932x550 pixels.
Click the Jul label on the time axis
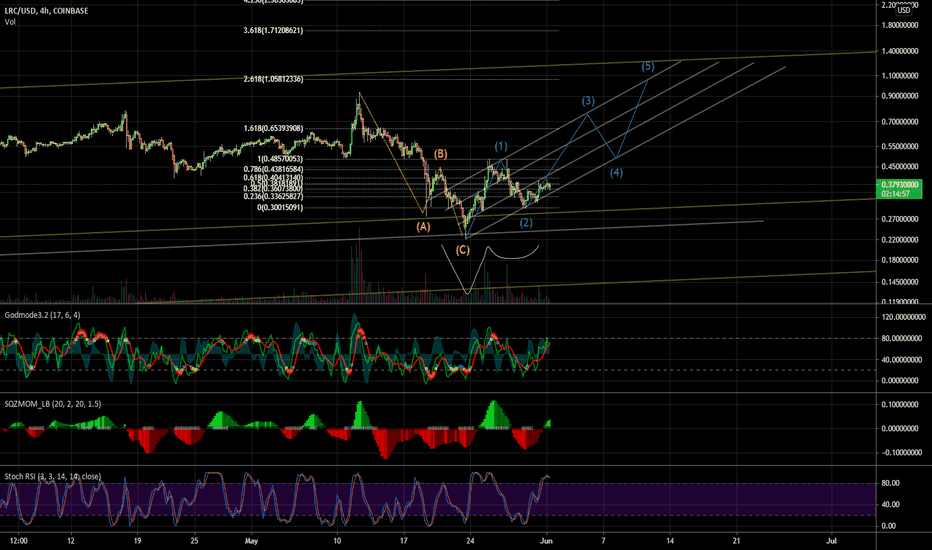coord(832,541)
